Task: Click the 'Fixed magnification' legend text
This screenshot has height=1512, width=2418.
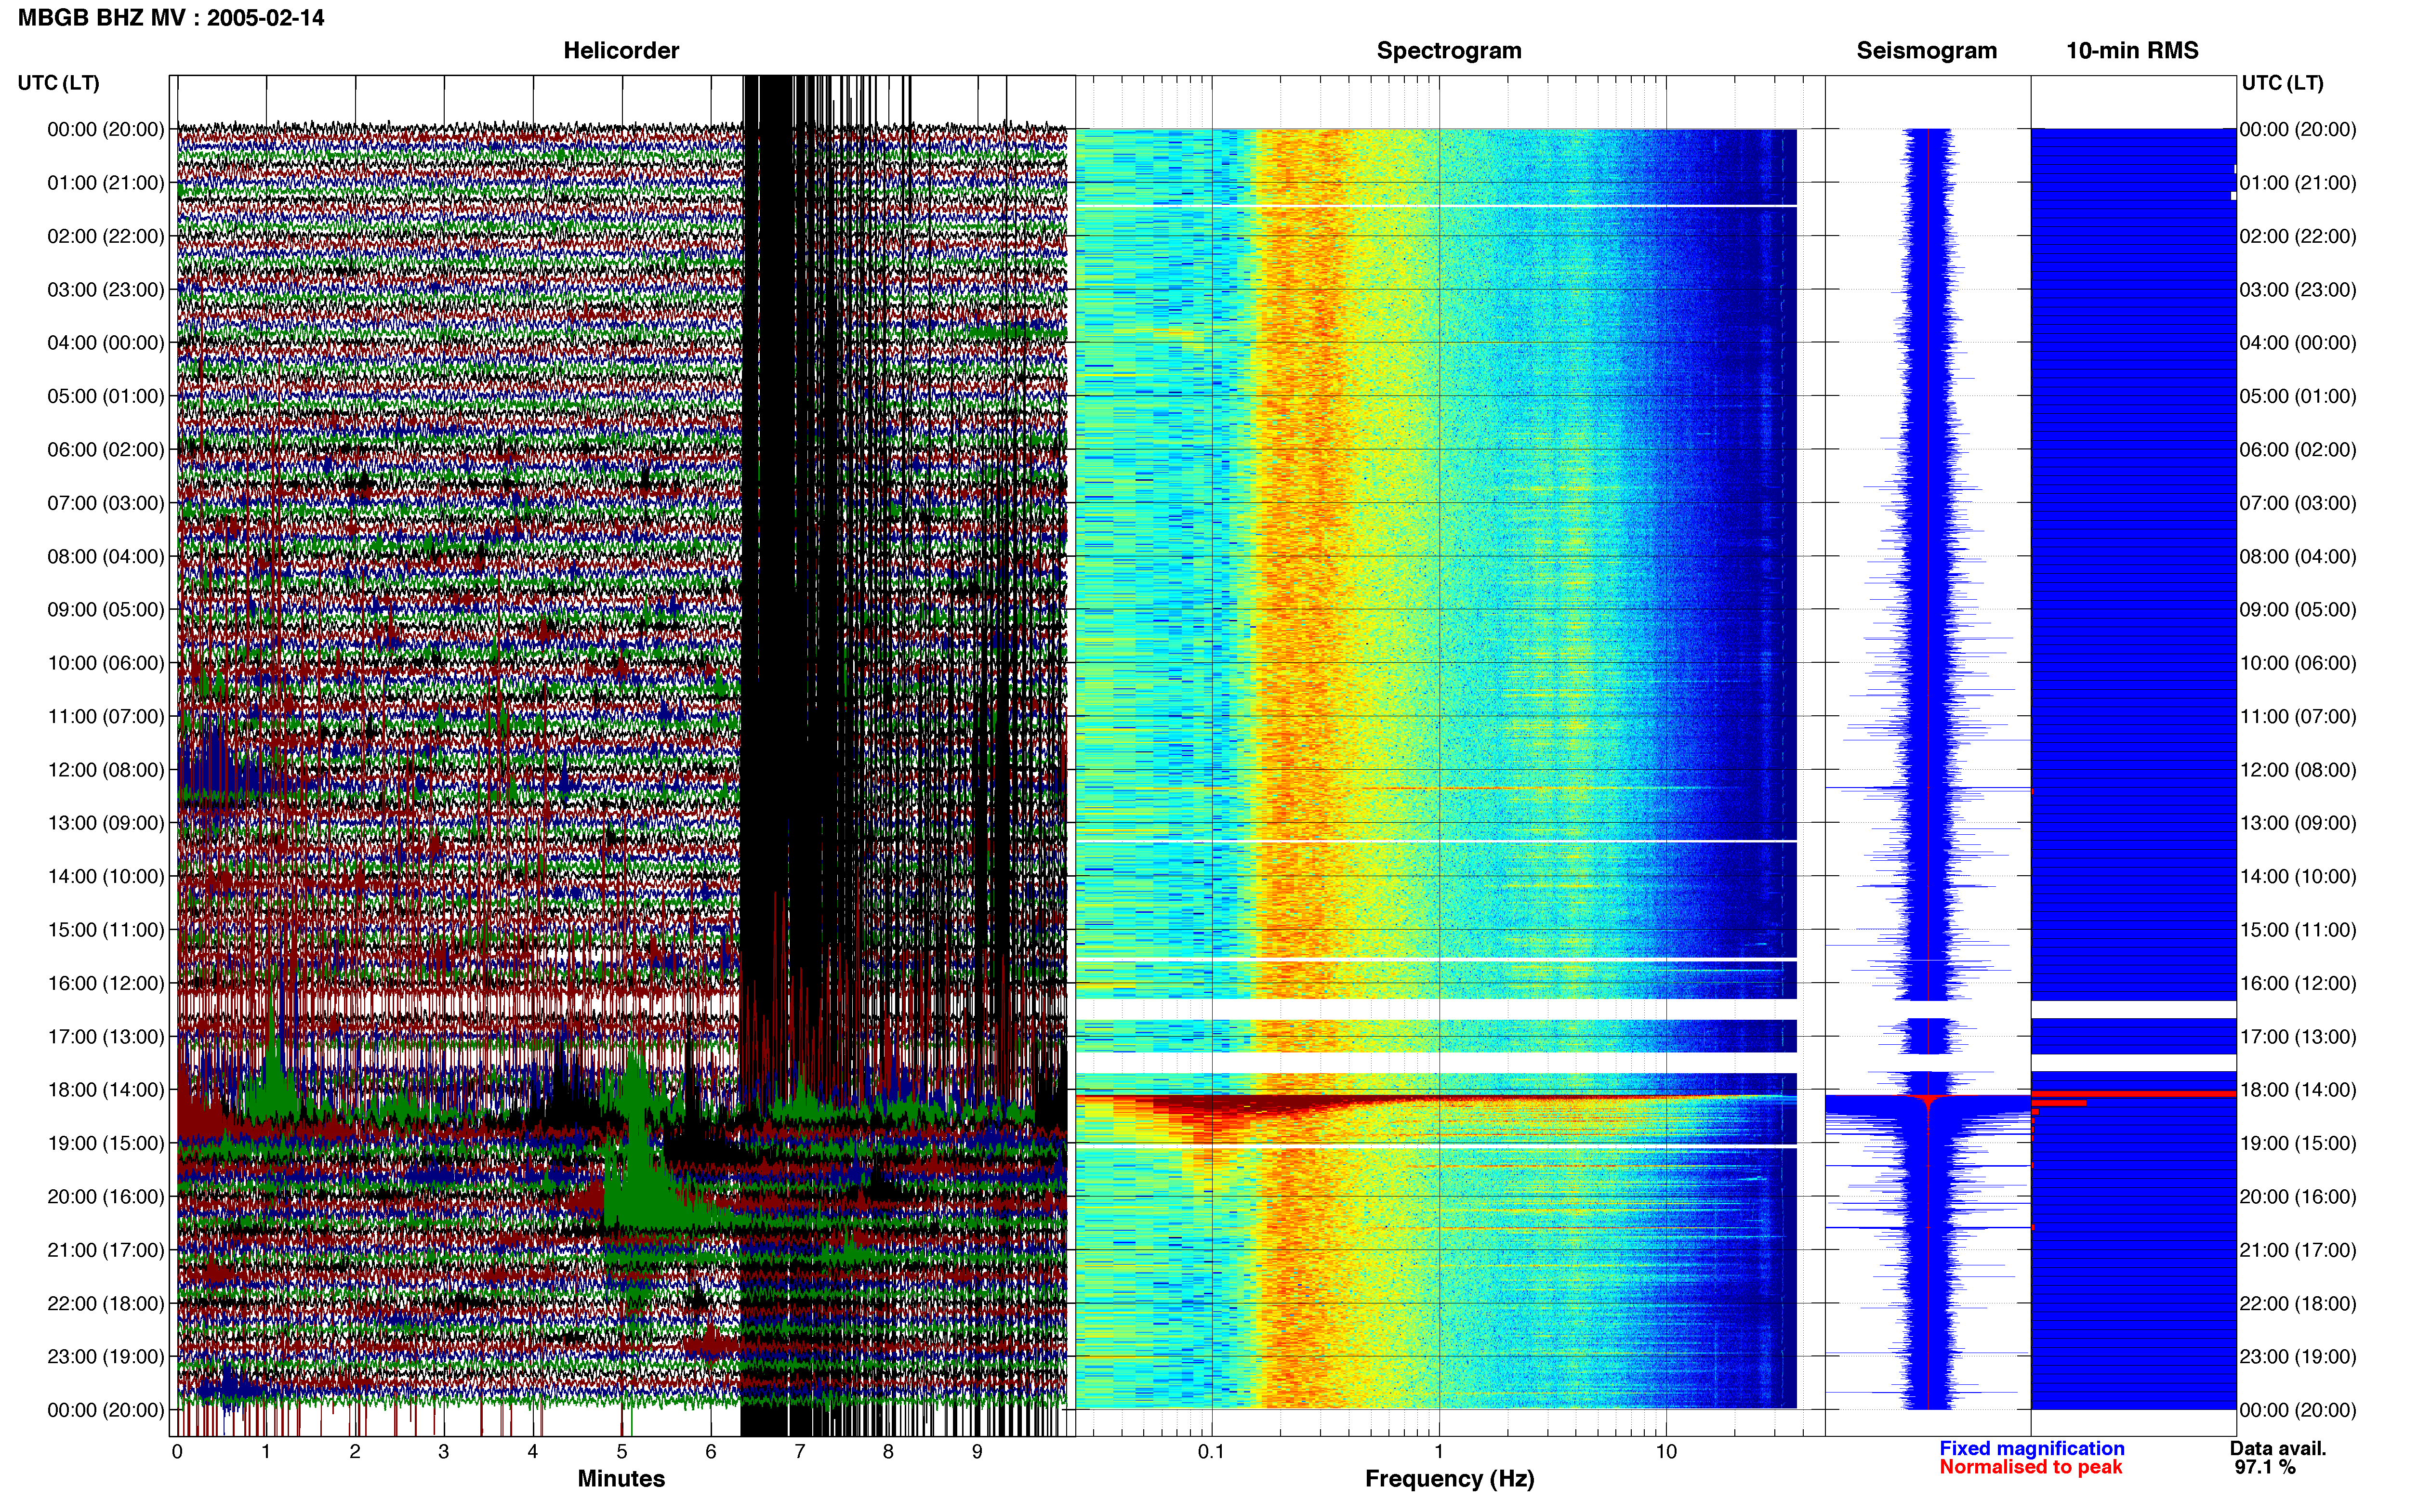Action: point(2031,1448)
